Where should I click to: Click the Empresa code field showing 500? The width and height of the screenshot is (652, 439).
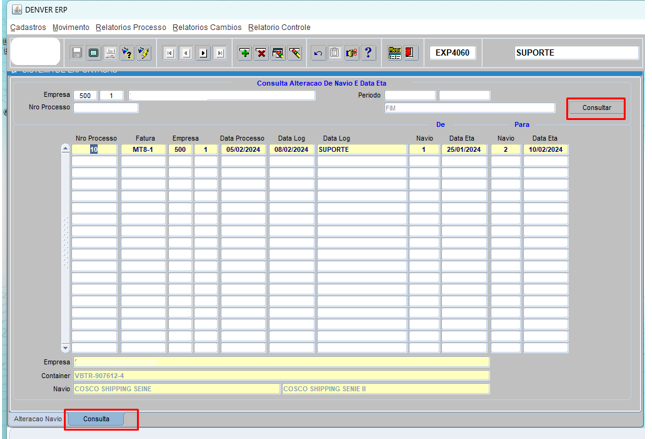coord(85,96)
